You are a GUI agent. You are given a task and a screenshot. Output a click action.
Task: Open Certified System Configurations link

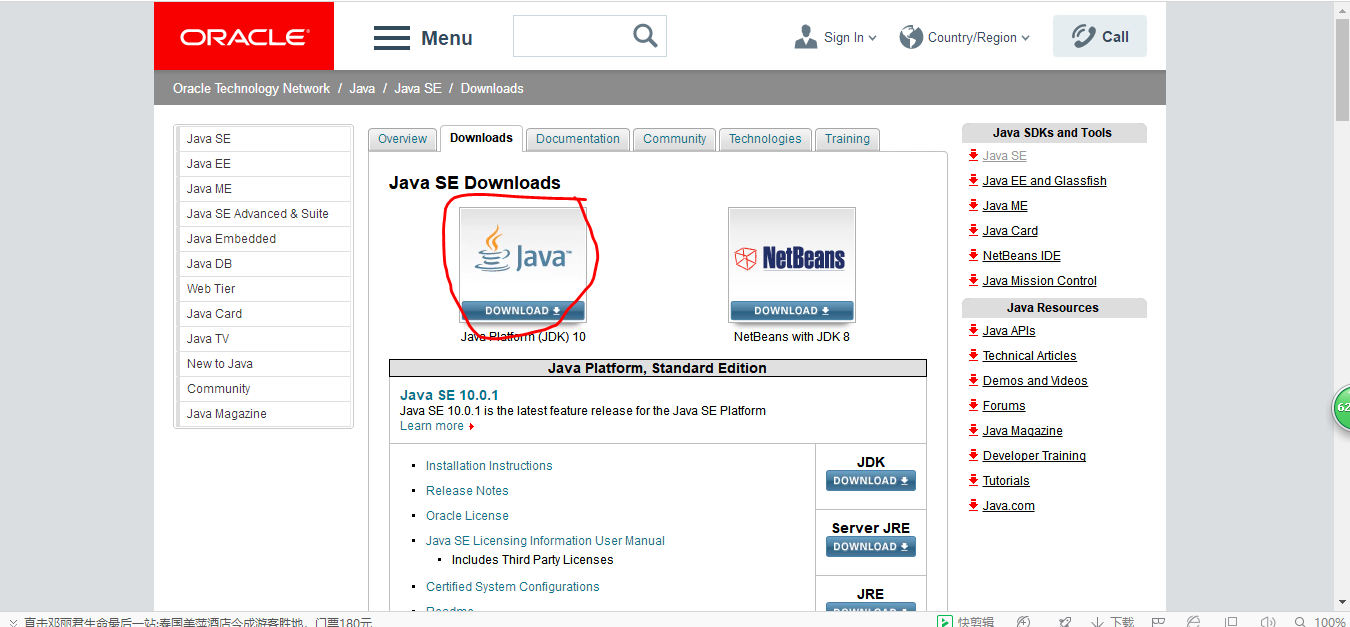[x=513, y=587]
